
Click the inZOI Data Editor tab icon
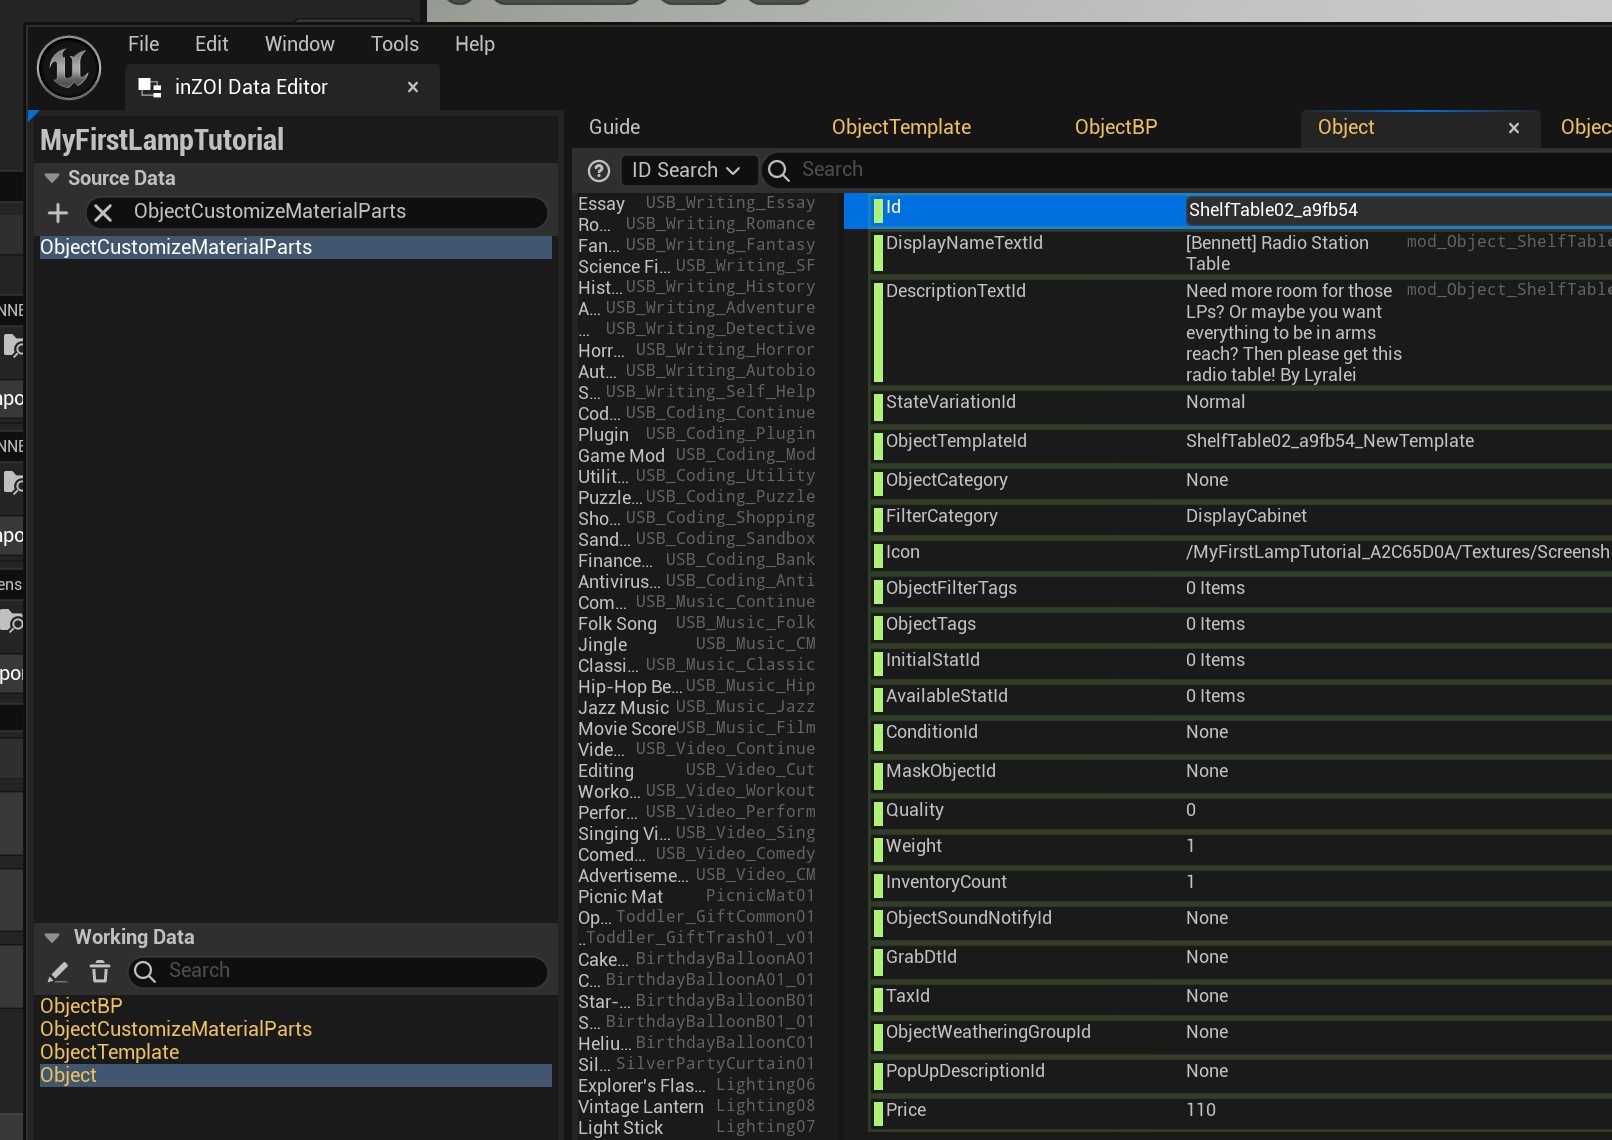click(150, 88)
